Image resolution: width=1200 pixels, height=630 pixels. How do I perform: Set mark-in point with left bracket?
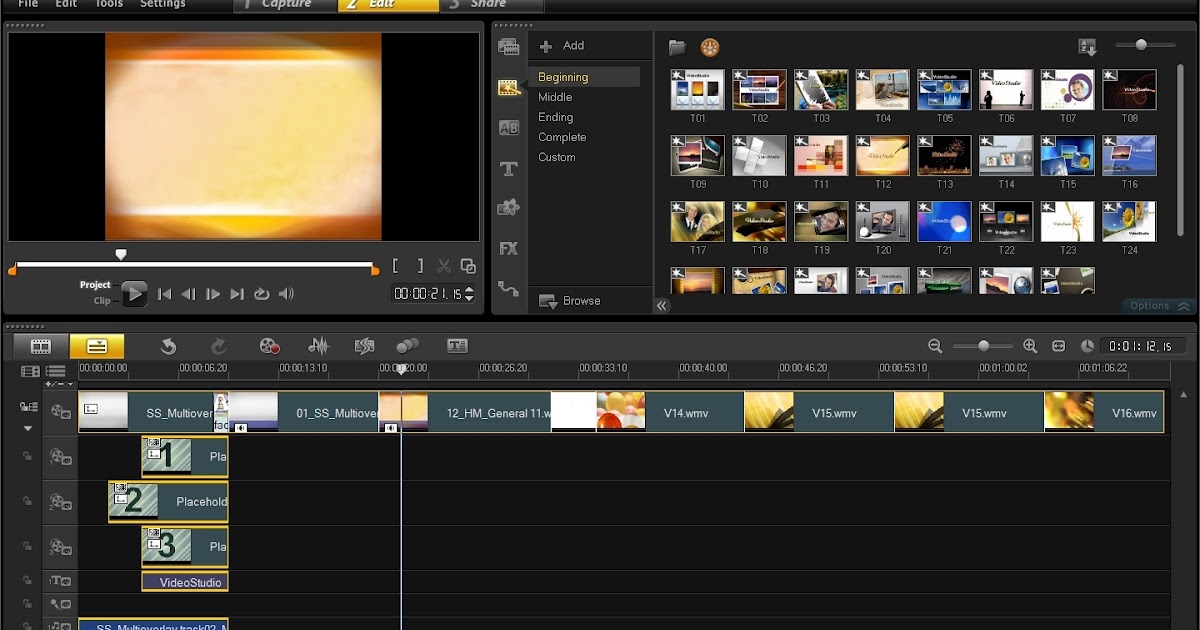[396, 266]
